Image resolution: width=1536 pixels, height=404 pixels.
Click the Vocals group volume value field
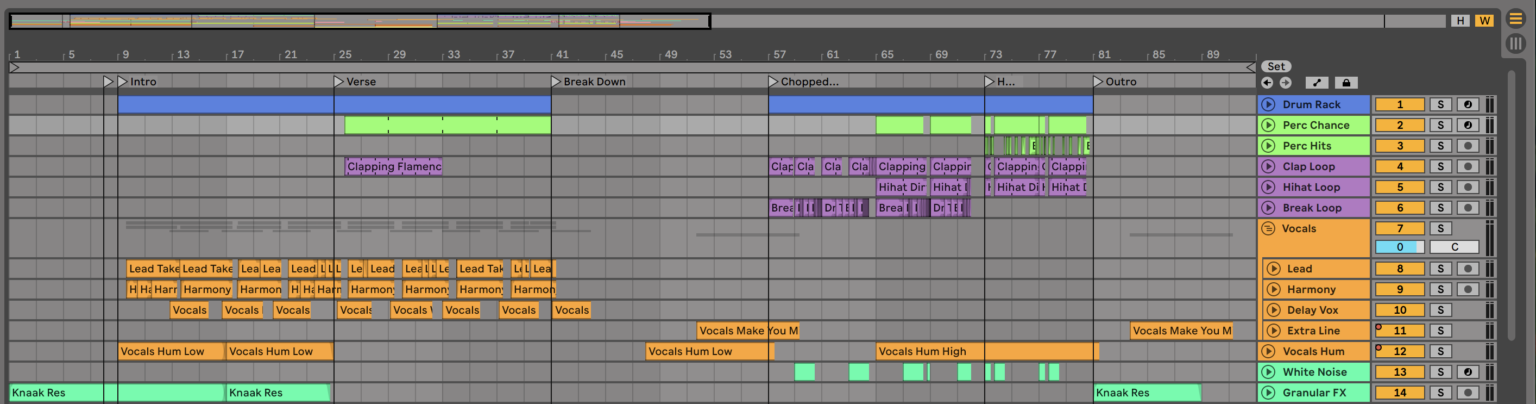pyautogui.click(x=1400, y=247)
